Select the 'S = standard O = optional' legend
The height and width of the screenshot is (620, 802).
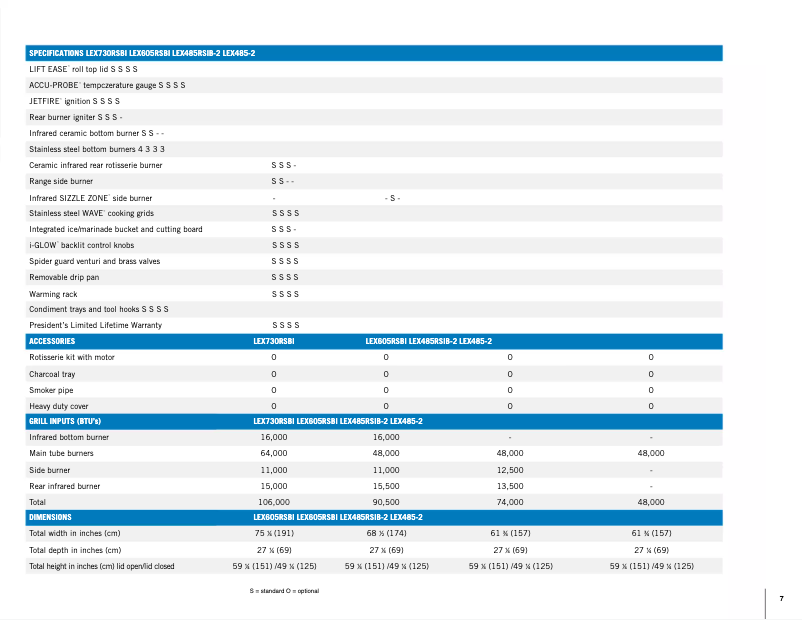pos(284,590)
